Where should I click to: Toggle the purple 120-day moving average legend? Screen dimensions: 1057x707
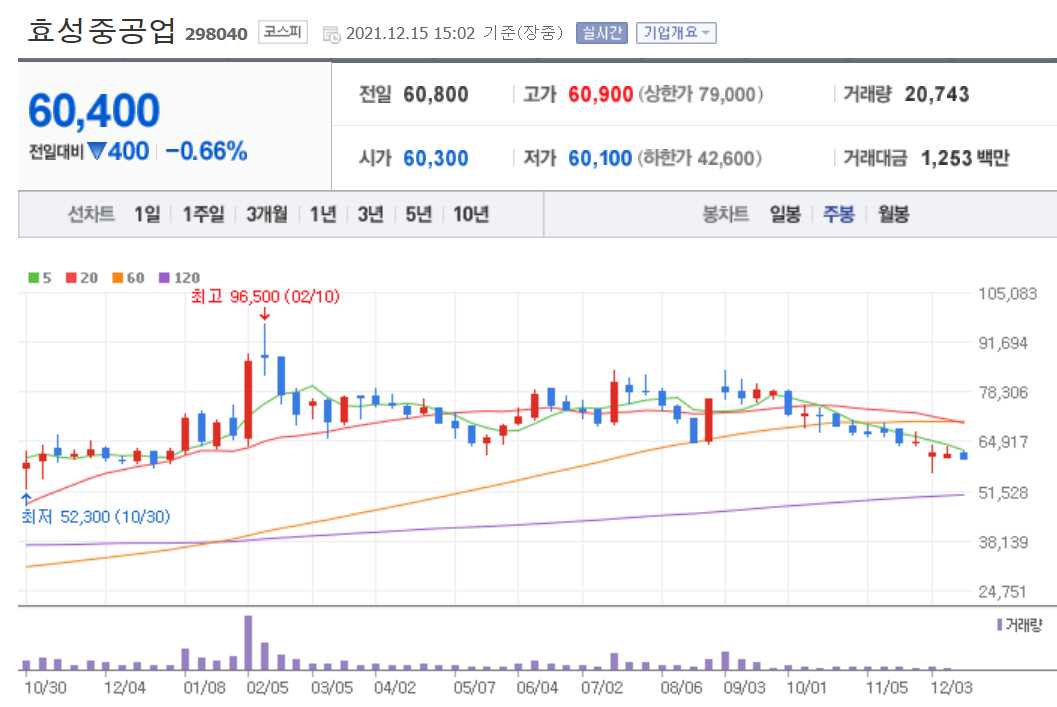point(163,278)
